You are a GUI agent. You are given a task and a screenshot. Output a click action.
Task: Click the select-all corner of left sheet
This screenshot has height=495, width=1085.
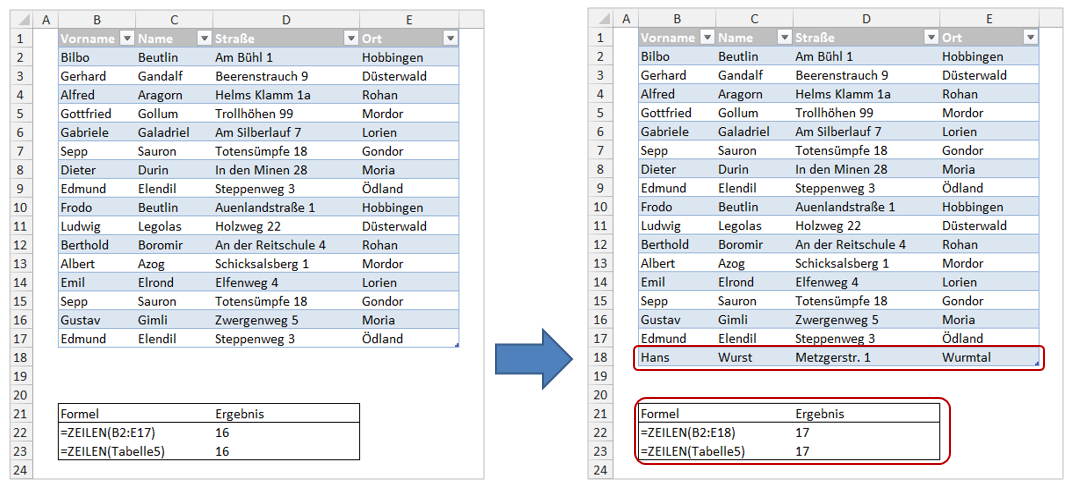(21, 19)
